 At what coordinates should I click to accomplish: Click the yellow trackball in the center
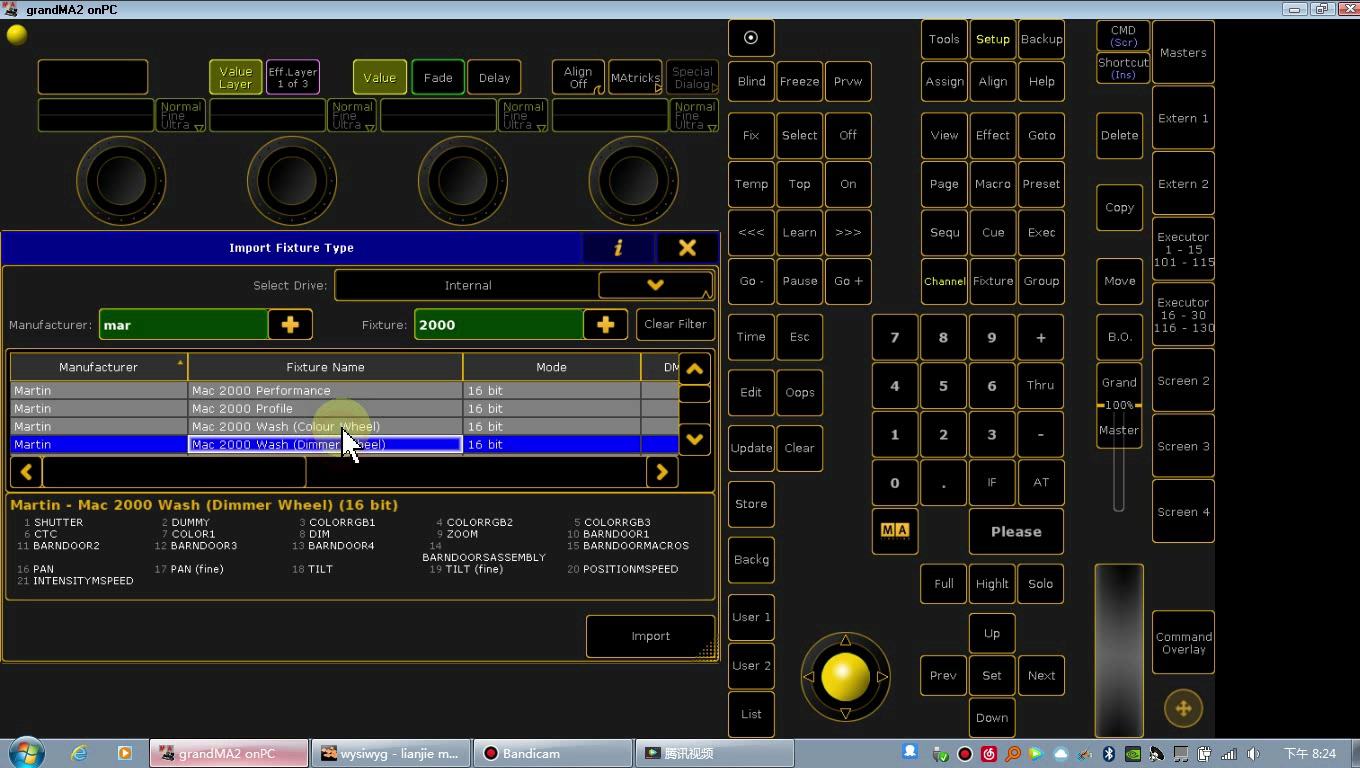[845, 677]
